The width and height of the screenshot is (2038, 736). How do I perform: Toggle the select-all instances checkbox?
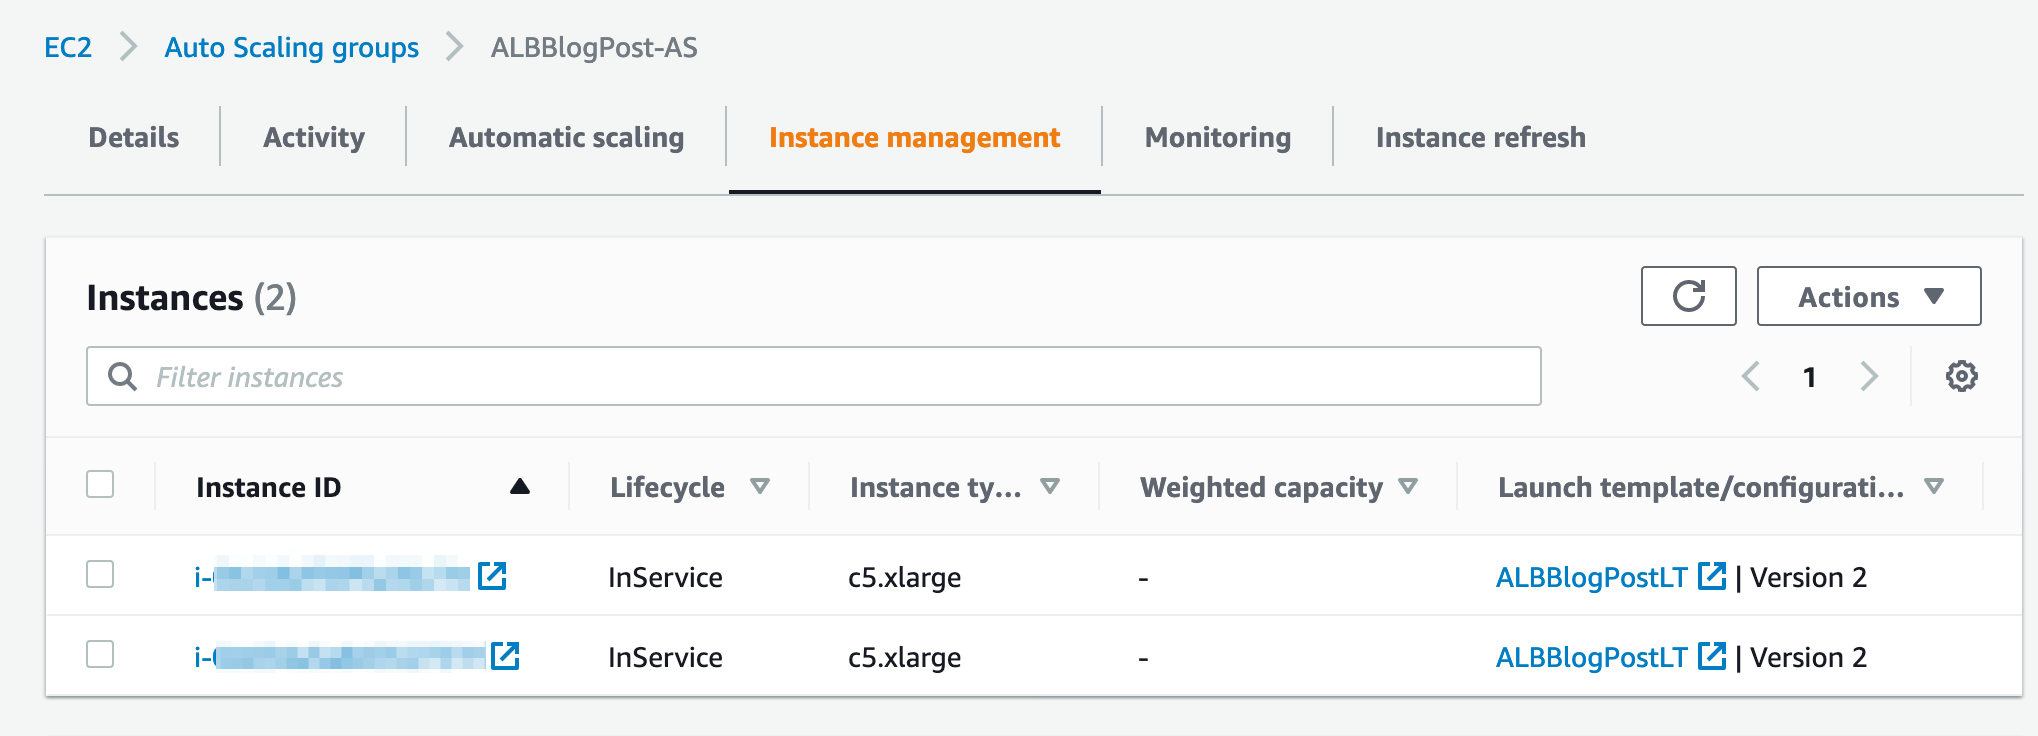click(x=100, y=485)
